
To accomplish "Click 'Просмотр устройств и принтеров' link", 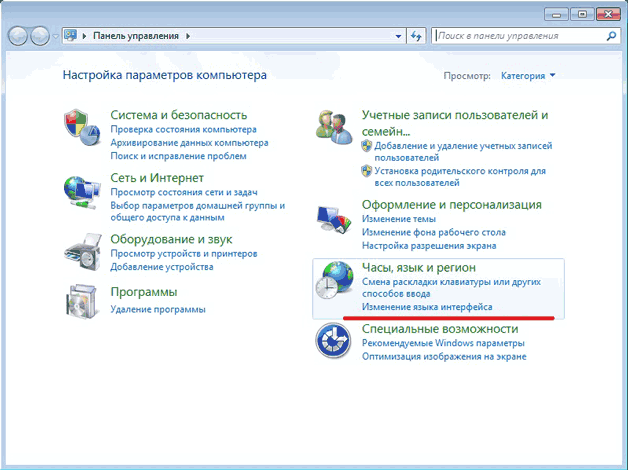I will [x=184, y=253].
